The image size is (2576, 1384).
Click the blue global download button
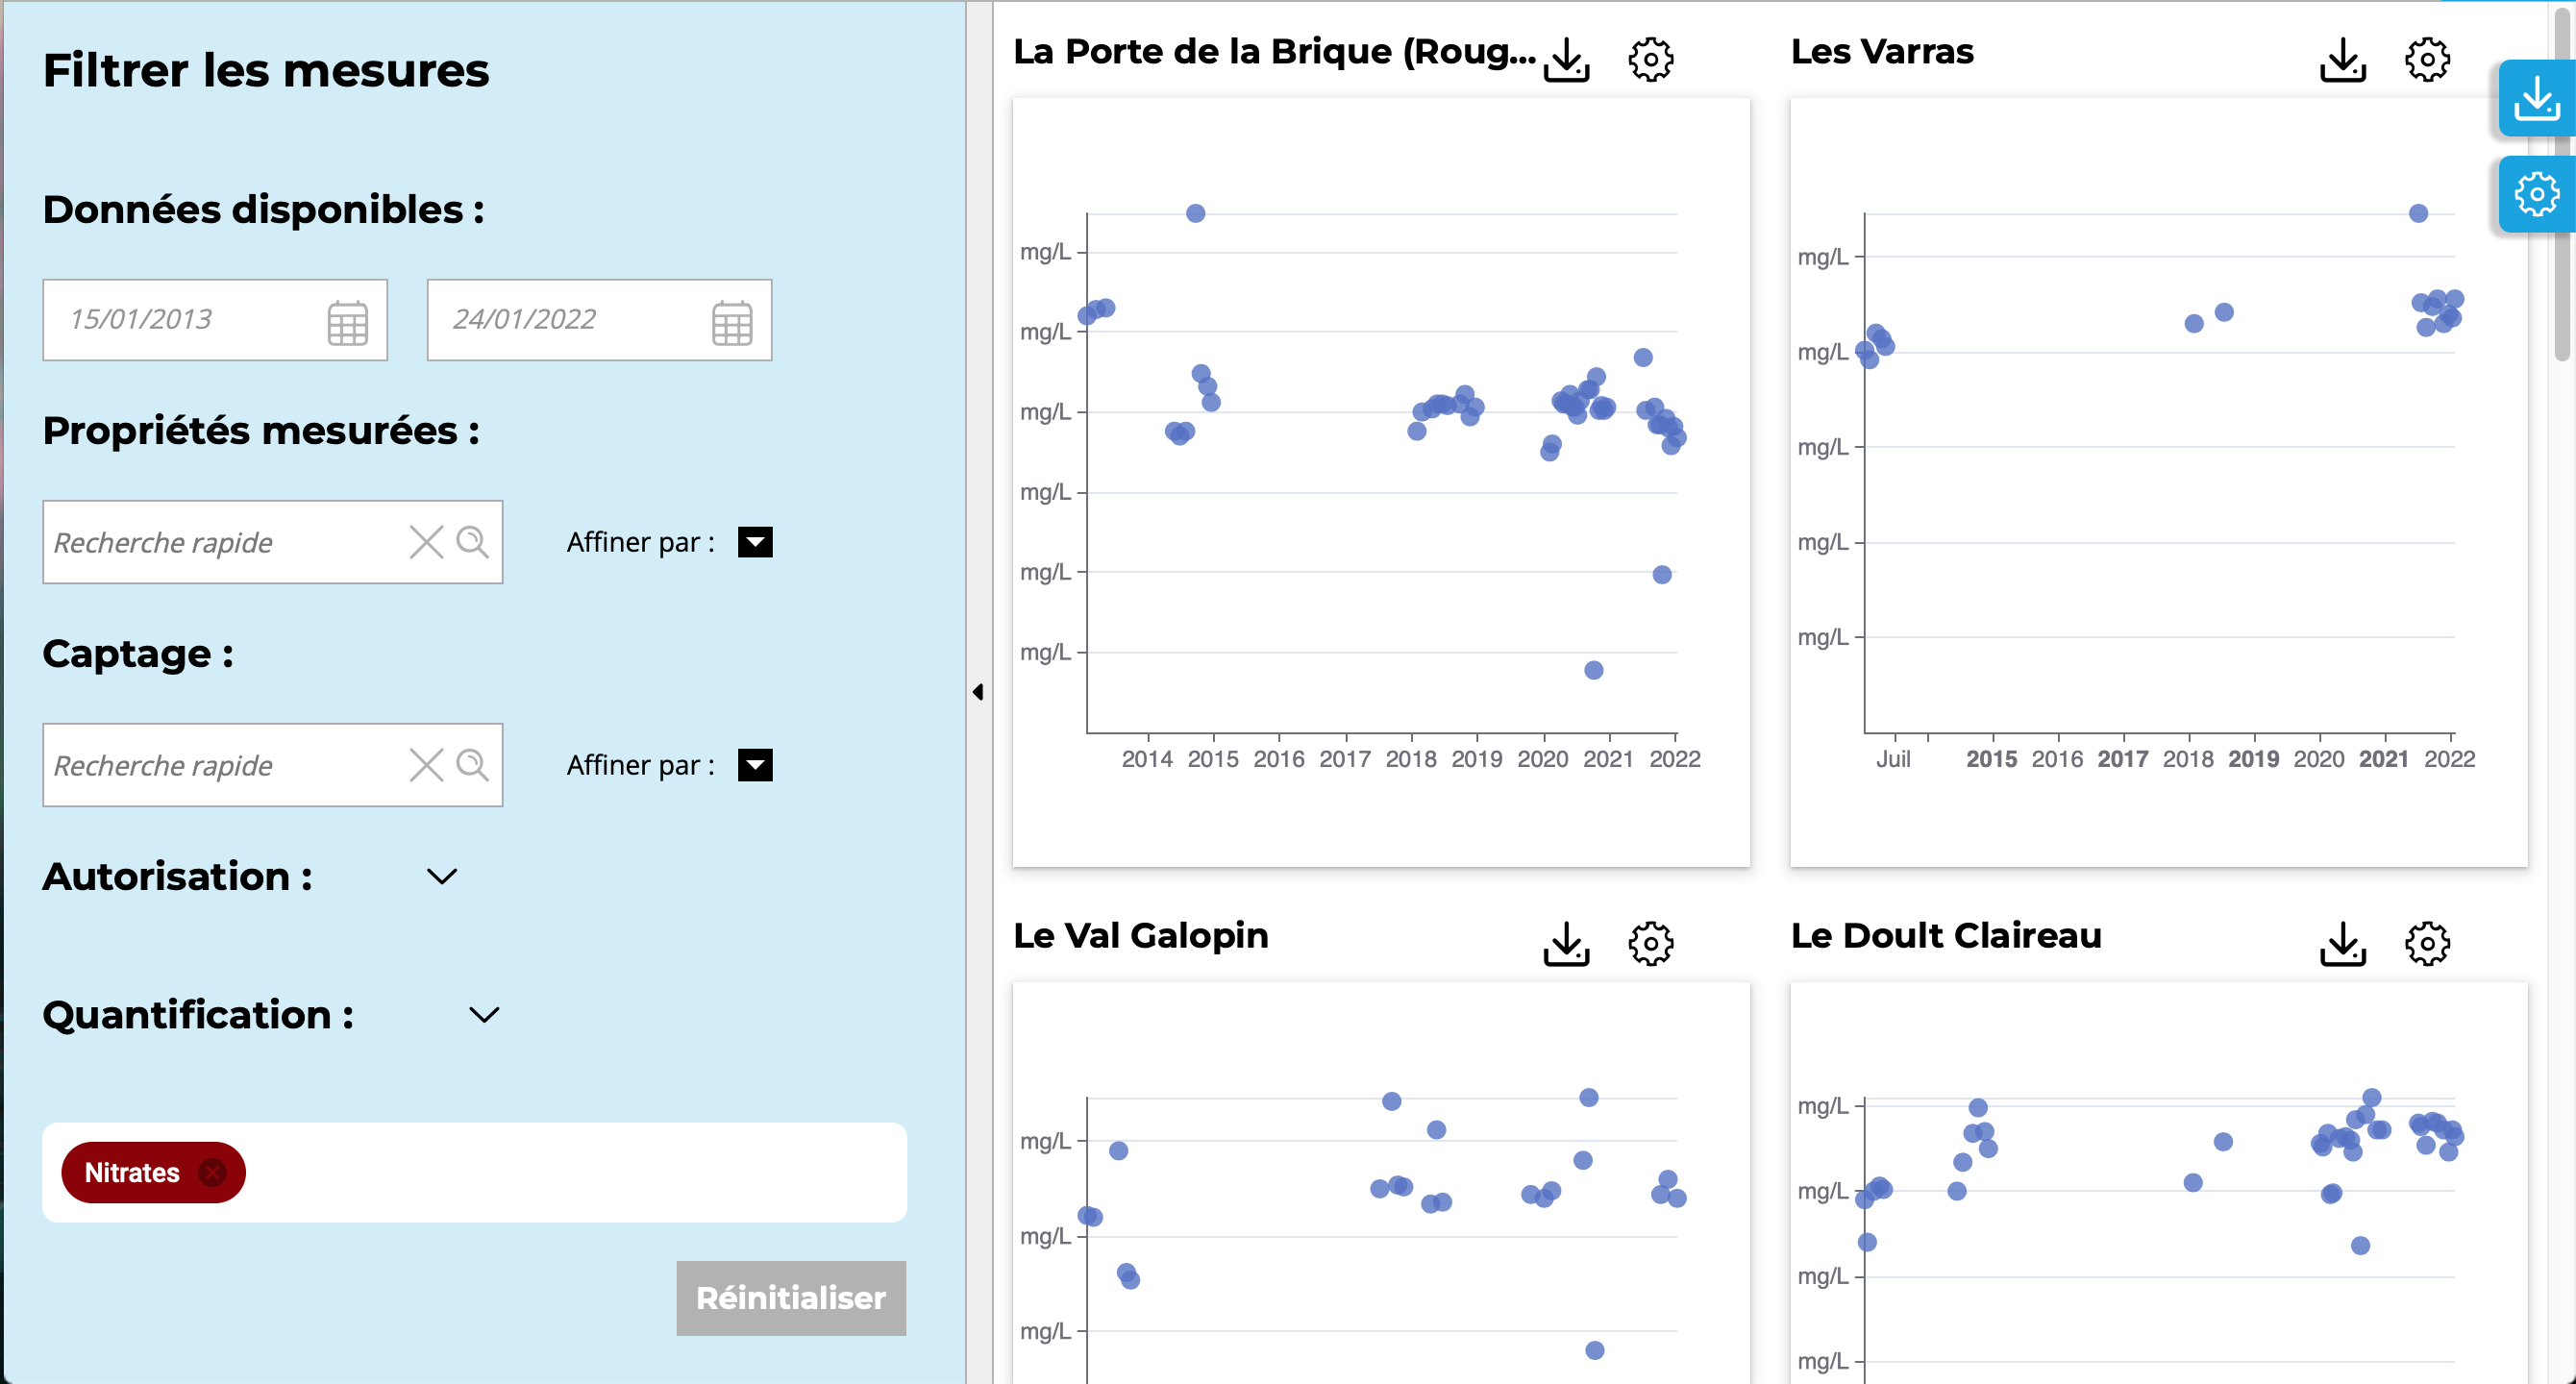tap(2537, 98)
